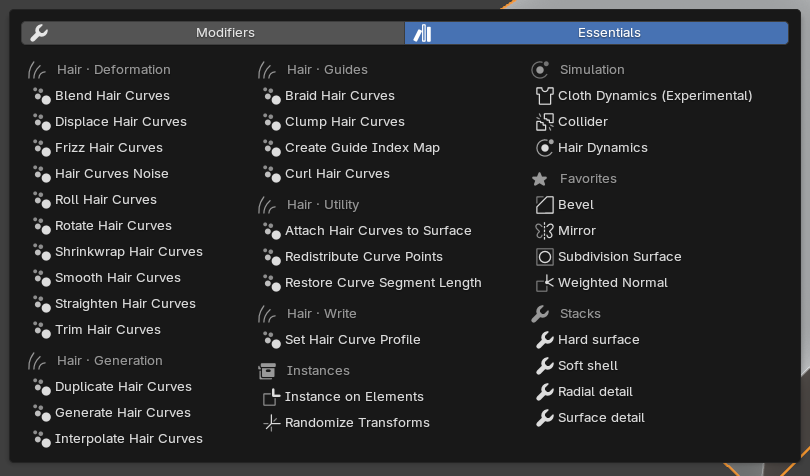Click the Displace Hair Curves node icon
This screenshot has width=810, height=476.
coord(42,122)
